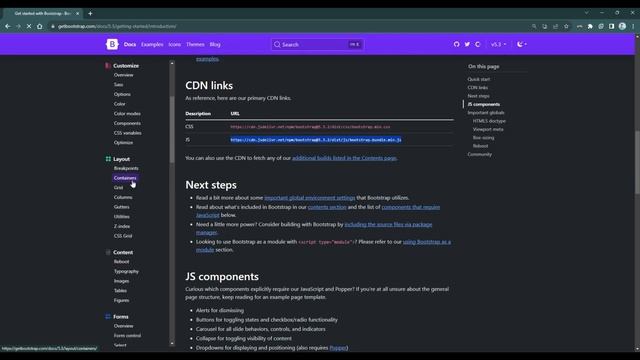Follow using Bootstrap as a module link
This screenshot has height=360, width=640.
pos(427,242)
